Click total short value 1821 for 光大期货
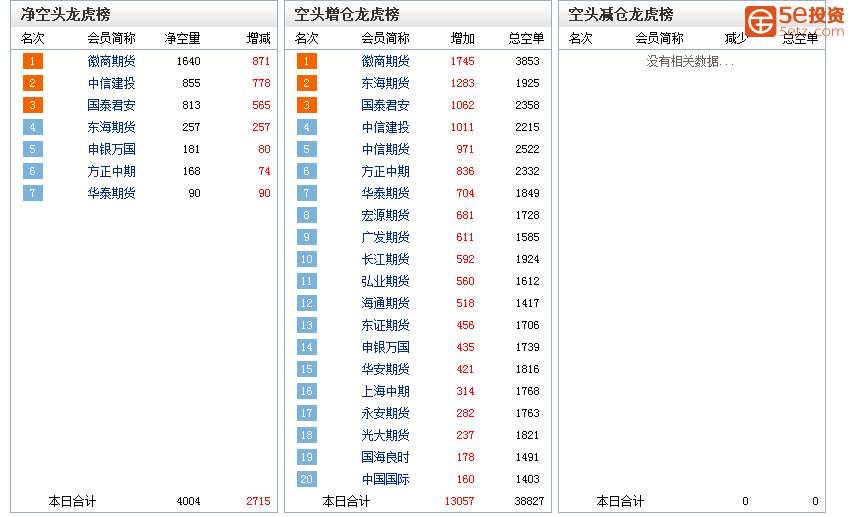The height and width of the screenshot is (517, 852). point(528,435)
